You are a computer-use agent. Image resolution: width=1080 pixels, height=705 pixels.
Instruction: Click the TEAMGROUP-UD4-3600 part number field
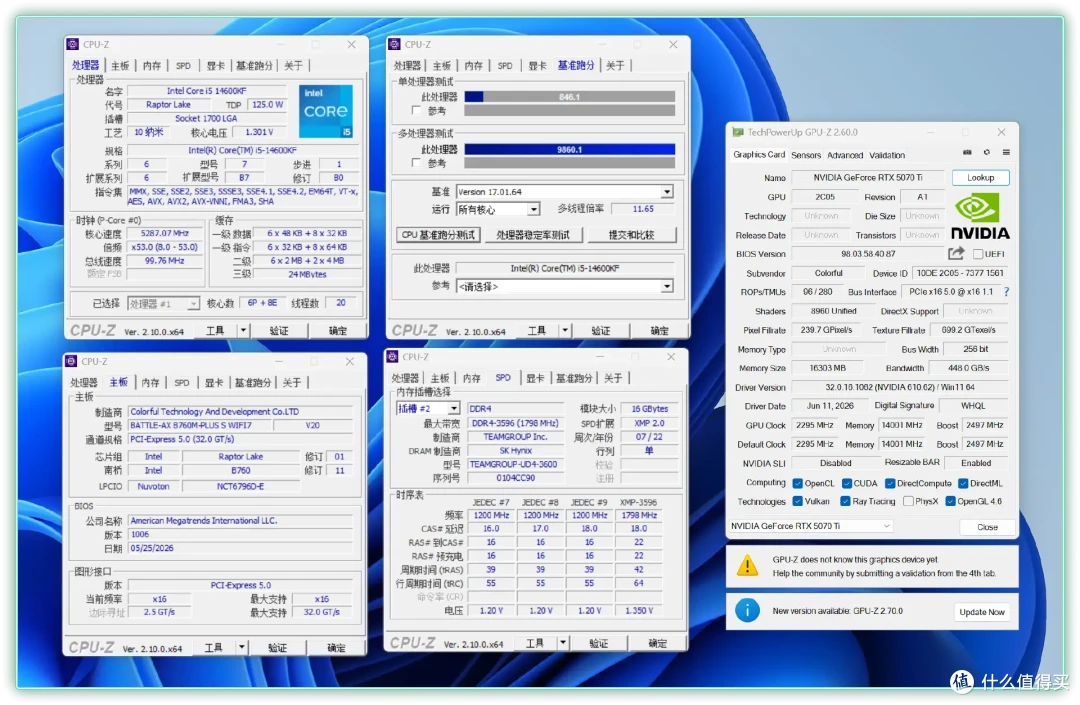coord(514,464)
